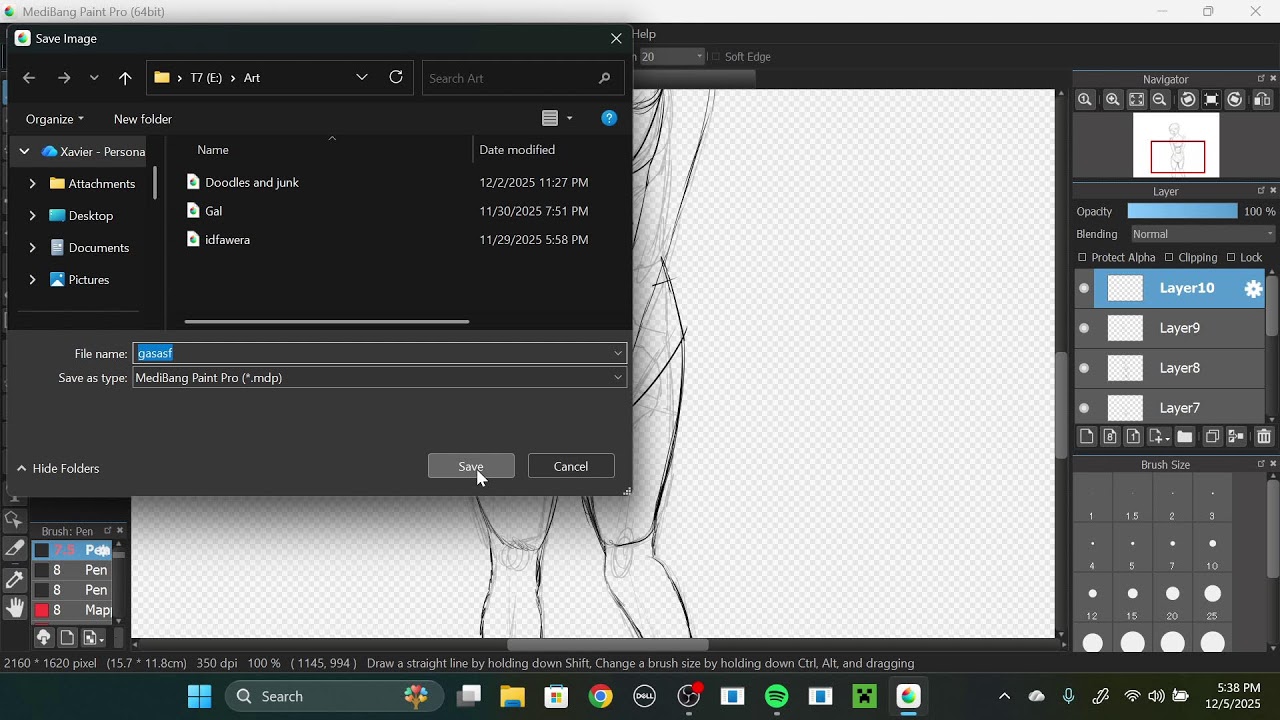Duplicate the current layer
Screen dimensions: 1280x720
1212,437
